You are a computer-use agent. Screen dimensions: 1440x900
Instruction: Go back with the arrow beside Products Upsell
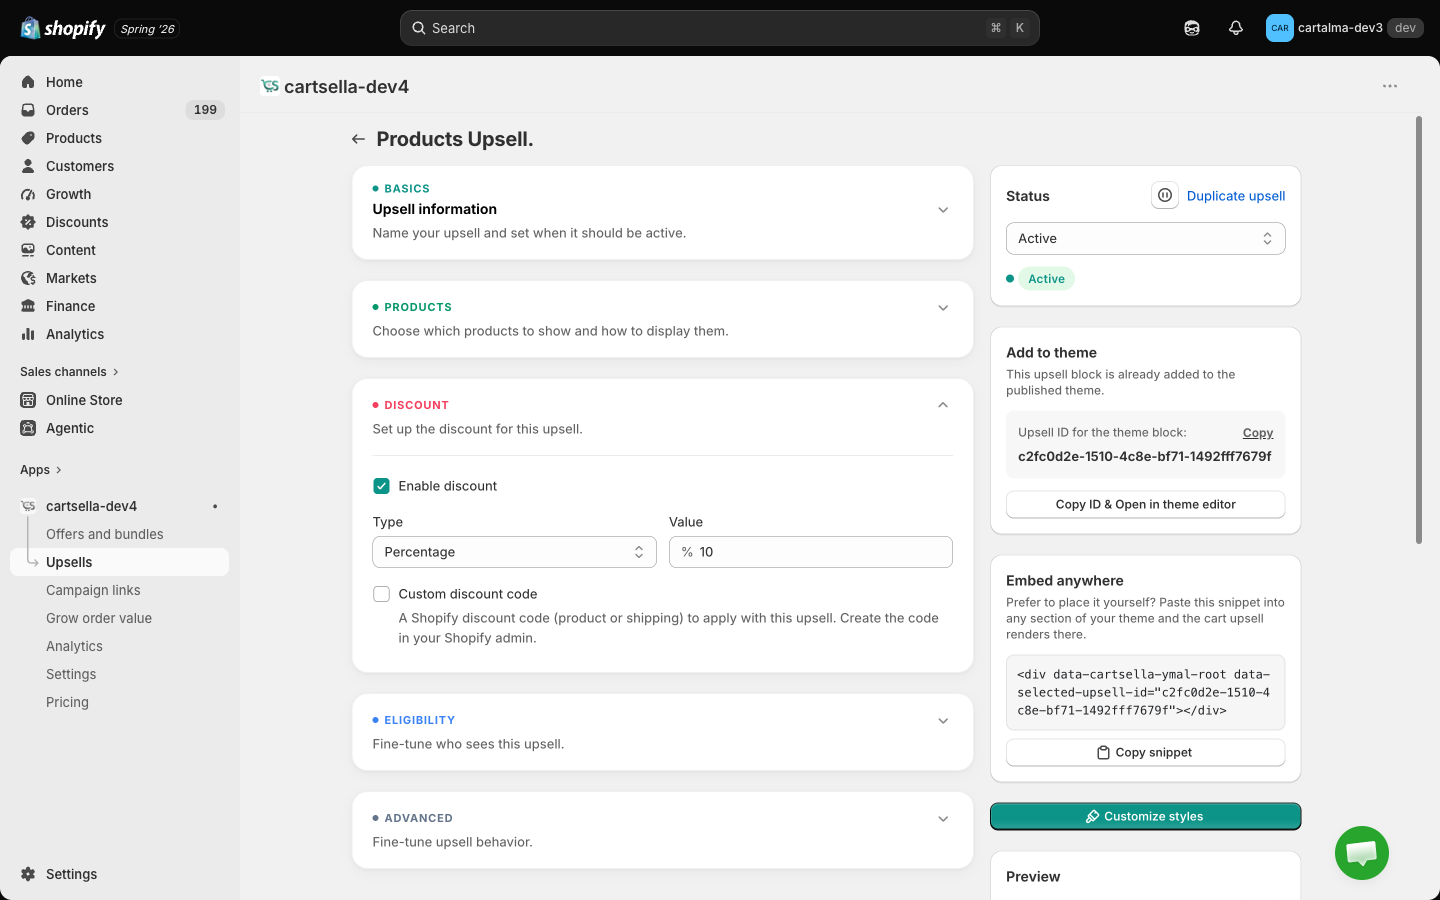(358, 139)
